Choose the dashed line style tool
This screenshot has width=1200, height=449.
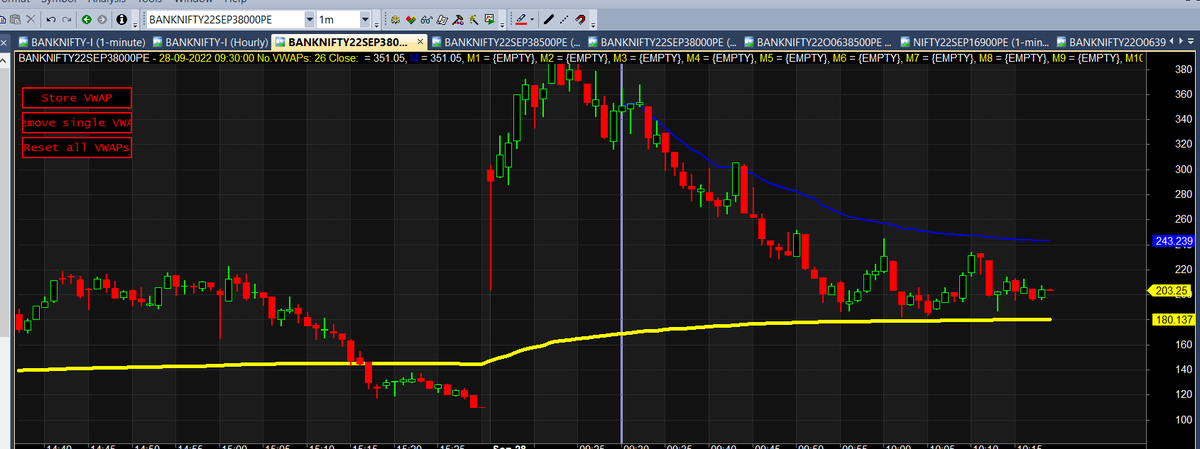pyautogui.click(x=565, y=20)
